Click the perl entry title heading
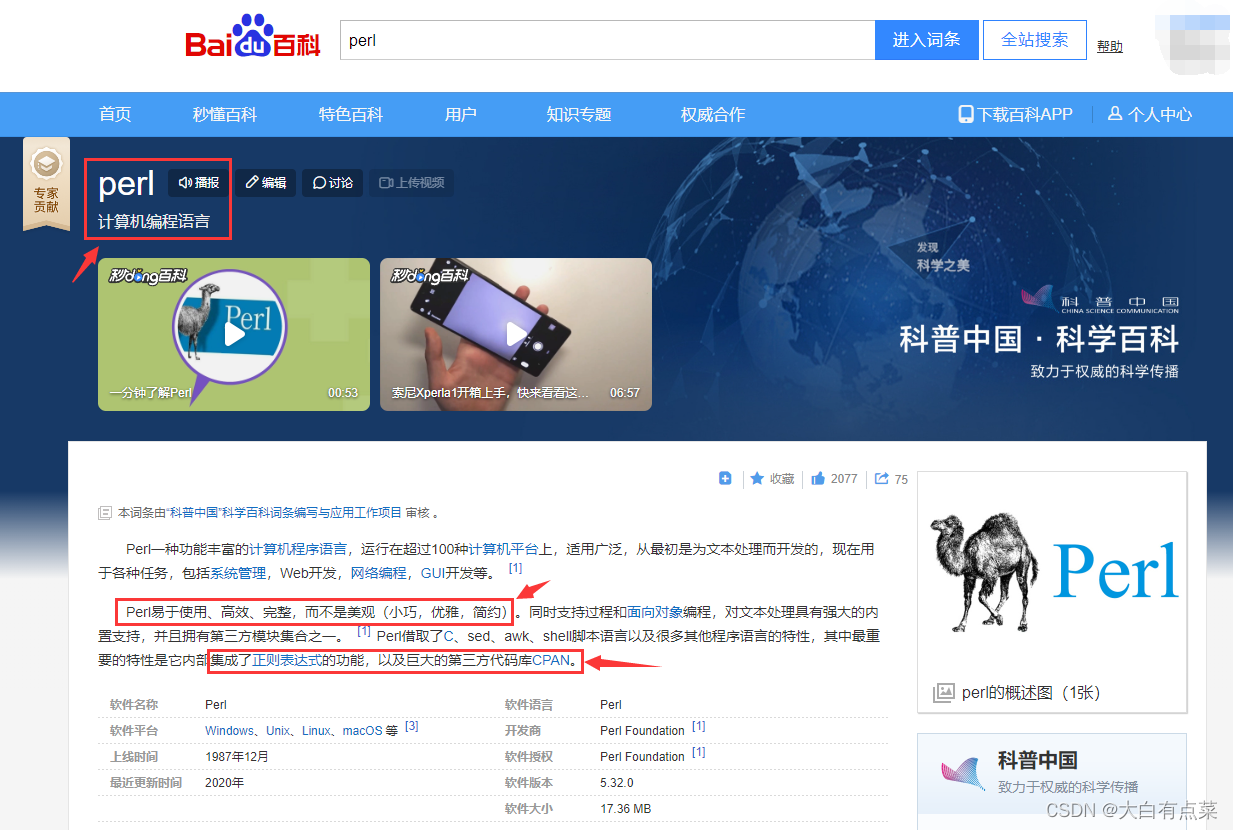1233x830 pixels. pyautogui.click(x=126, y=183)
